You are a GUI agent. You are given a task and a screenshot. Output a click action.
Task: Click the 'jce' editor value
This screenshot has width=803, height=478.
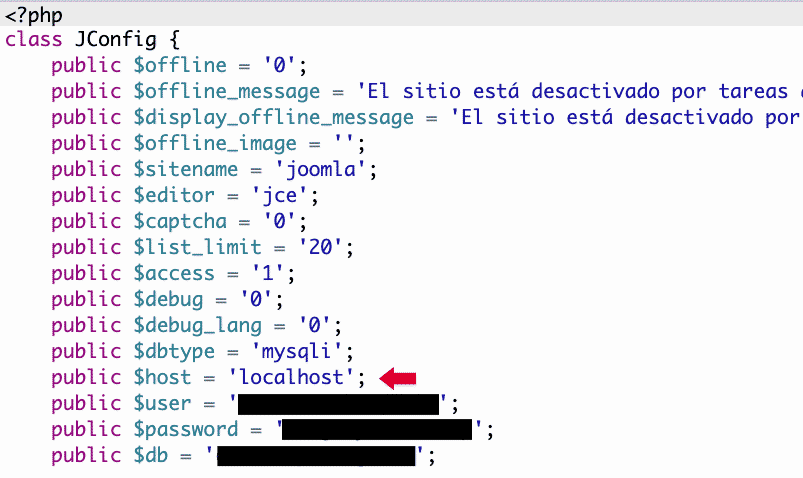280,196
